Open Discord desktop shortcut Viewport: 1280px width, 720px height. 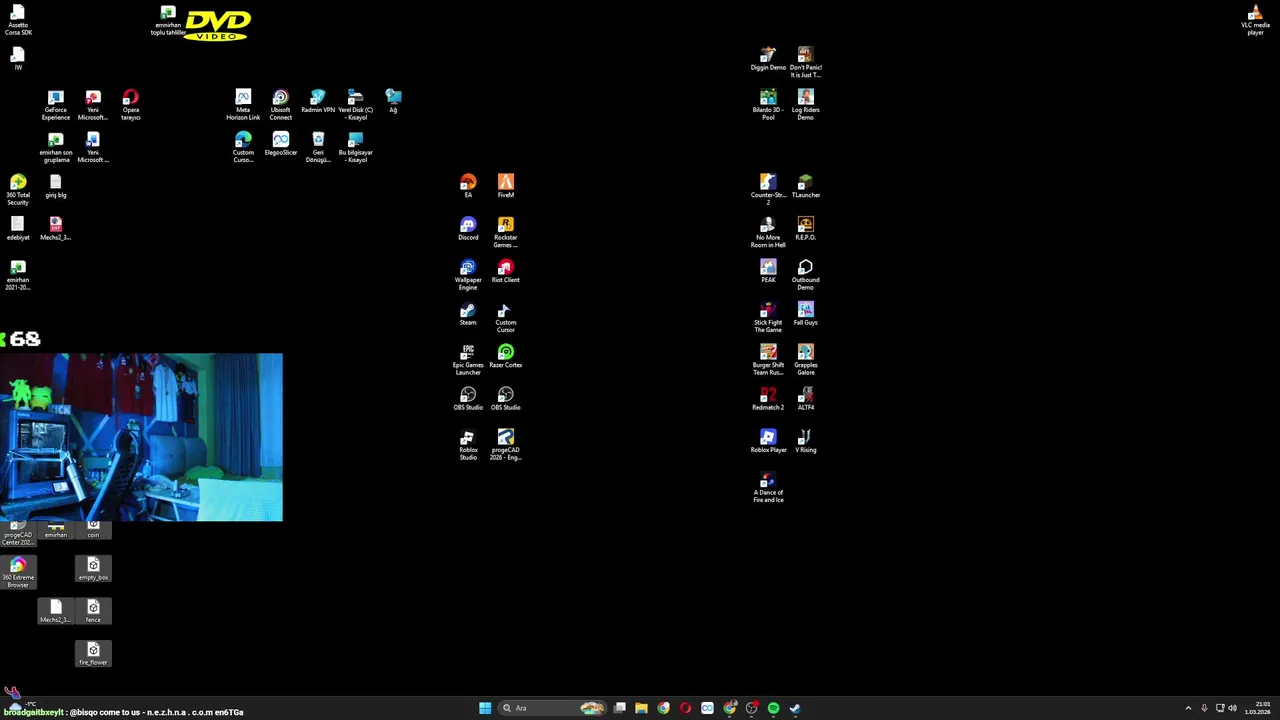click(468, 229)
